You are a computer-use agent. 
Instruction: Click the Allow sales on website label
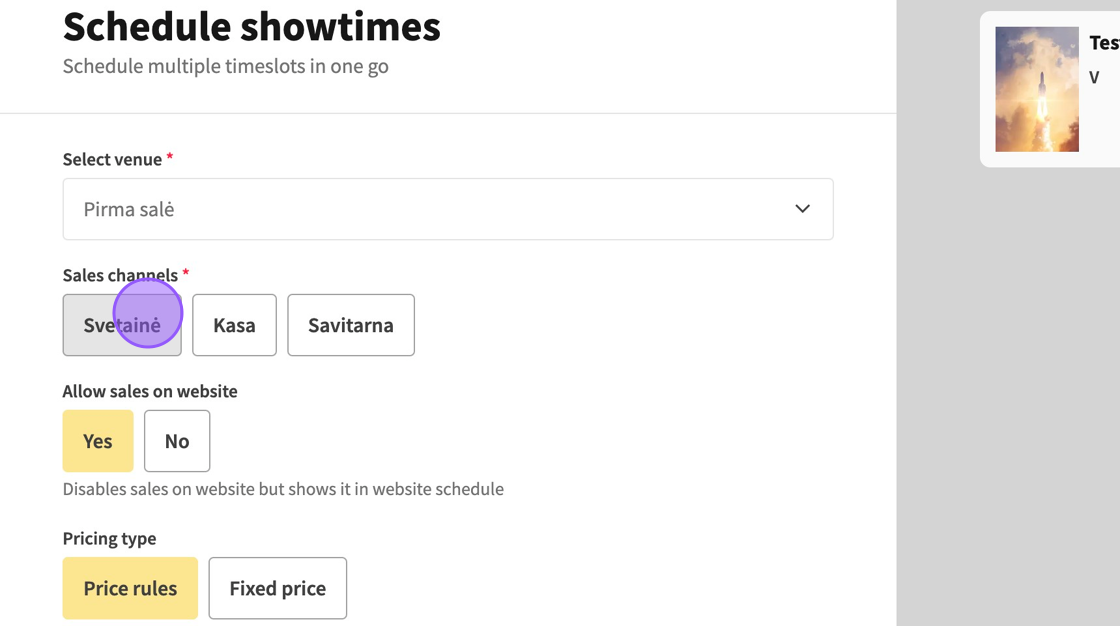coord(150,391)
